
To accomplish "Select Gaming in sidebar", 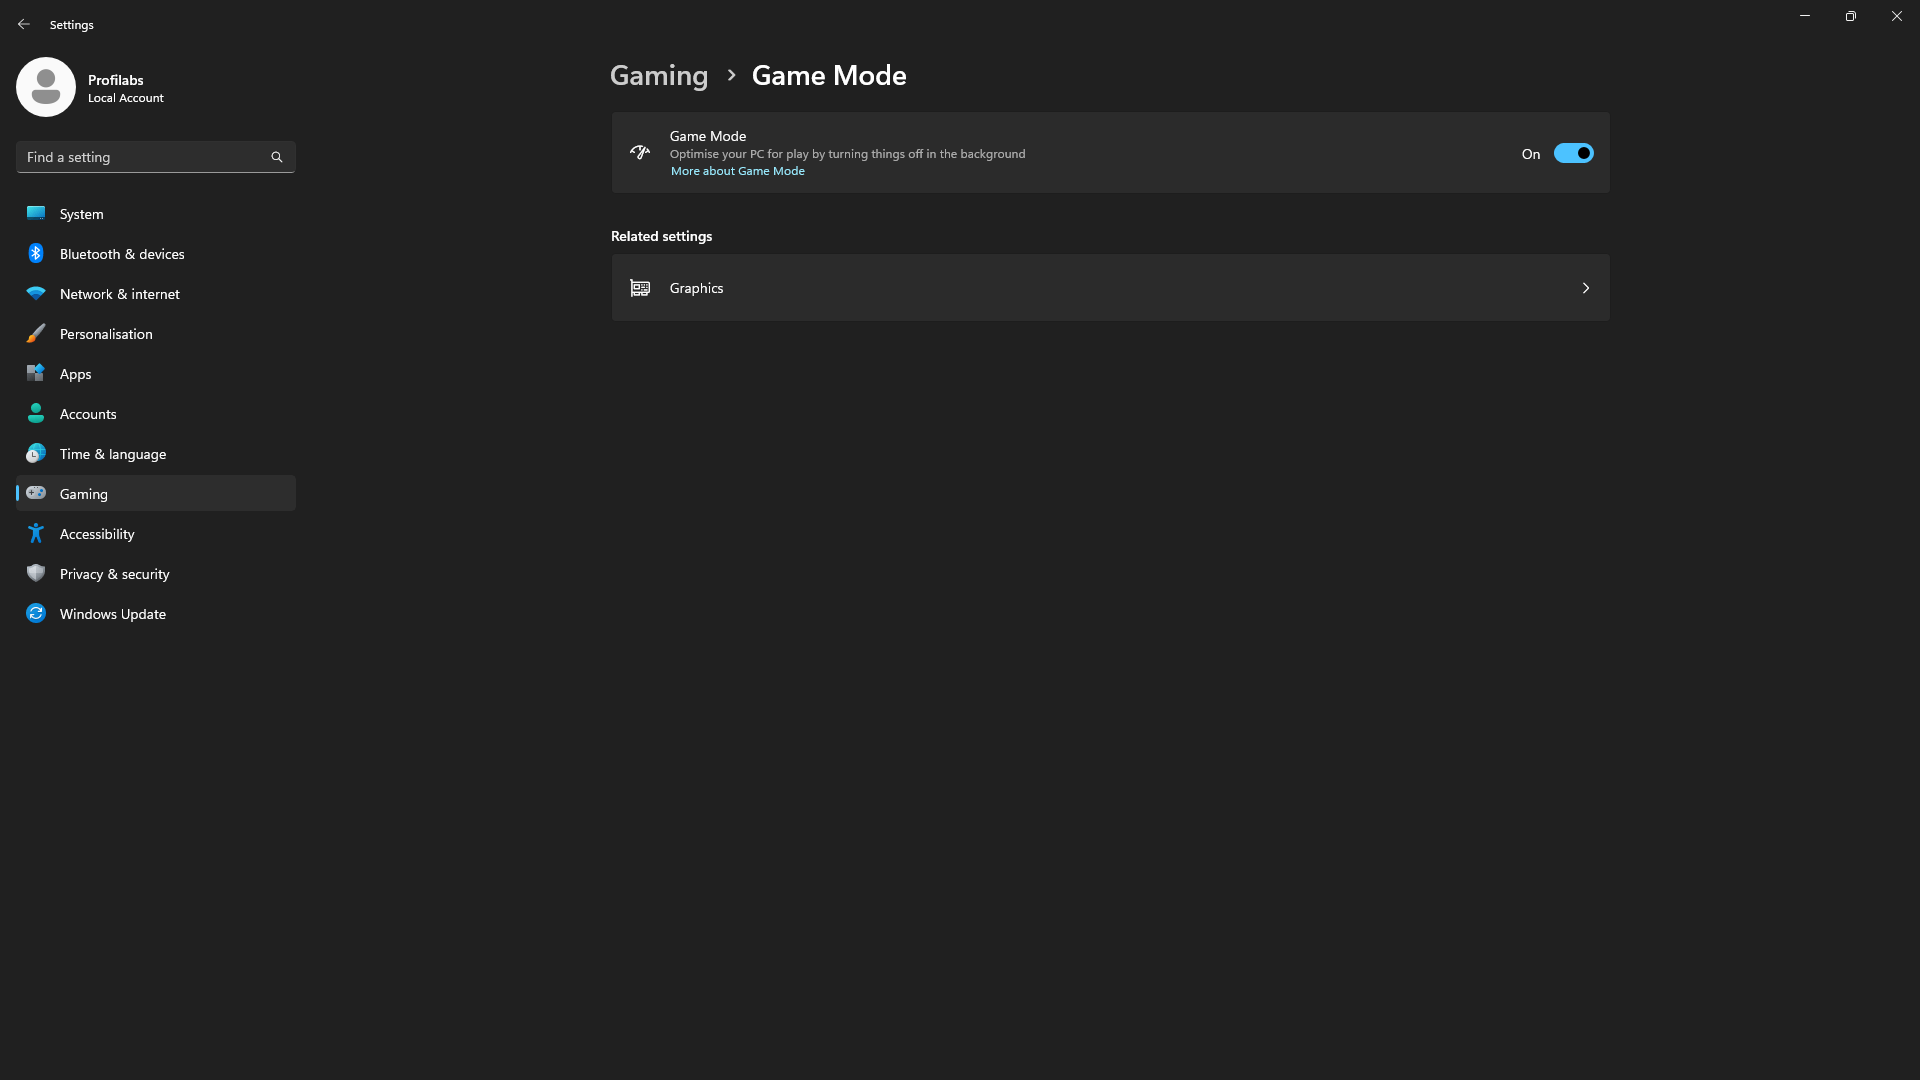I will [x=156, y=493].
